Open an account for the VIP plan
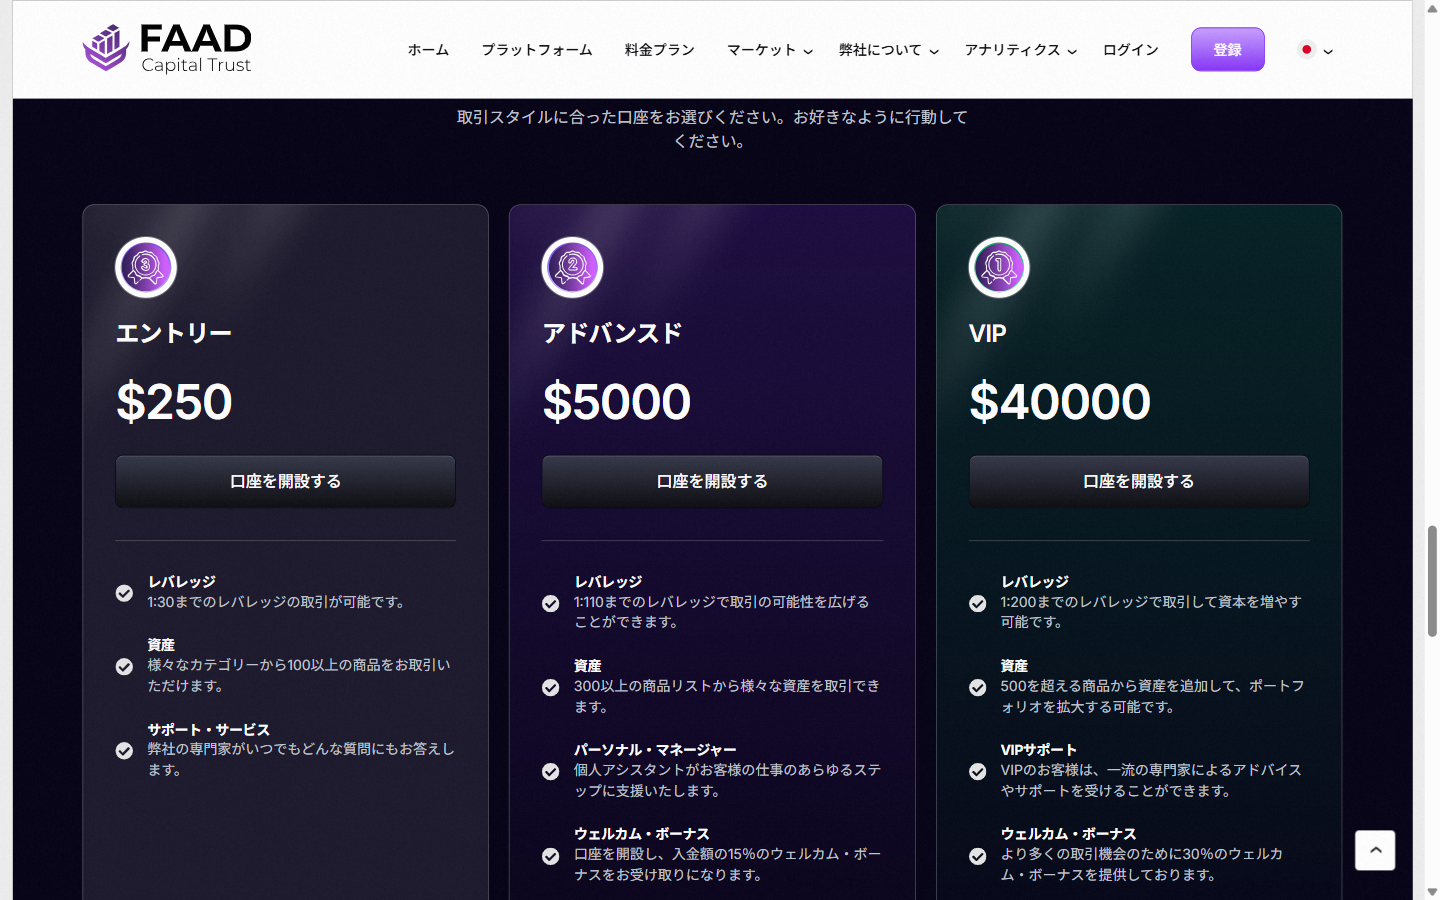Screen dimensions: 1440x900 (1139, 481)
